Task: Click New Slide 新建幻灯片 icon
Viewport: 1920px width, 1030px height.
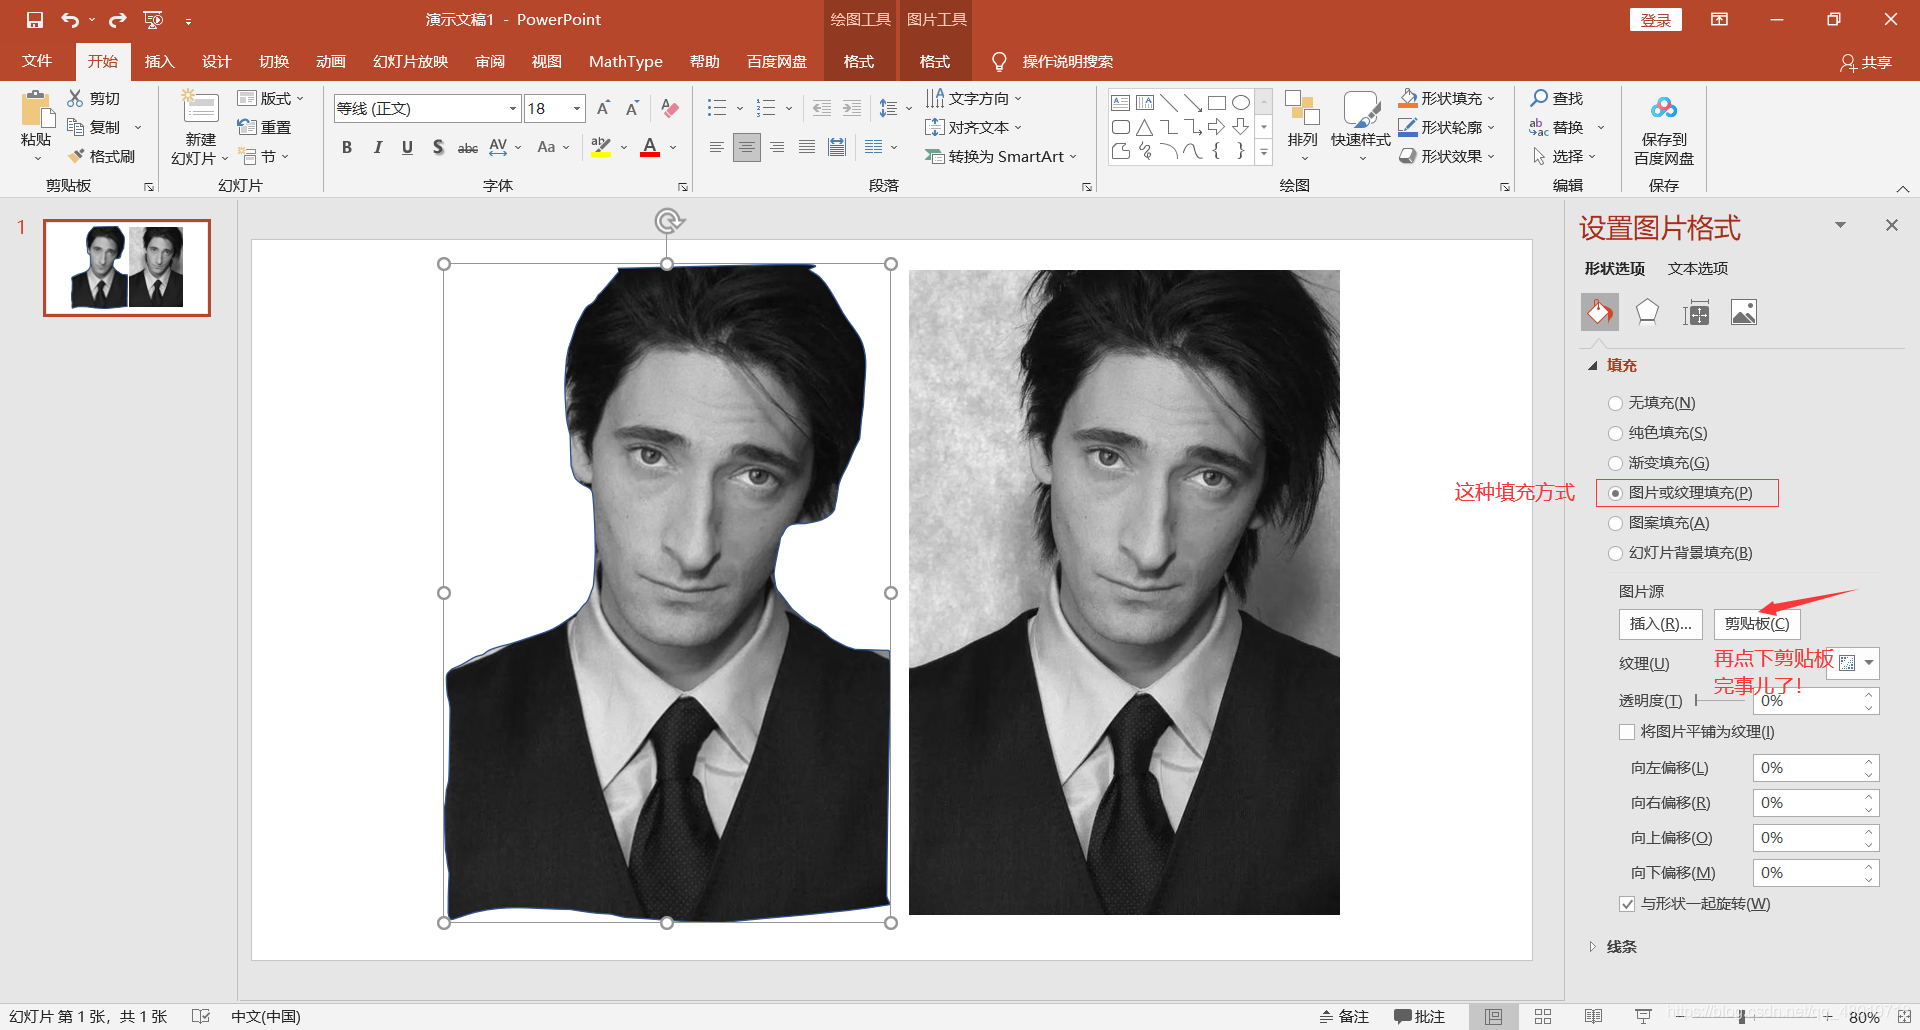Action: tap(199, 108)
